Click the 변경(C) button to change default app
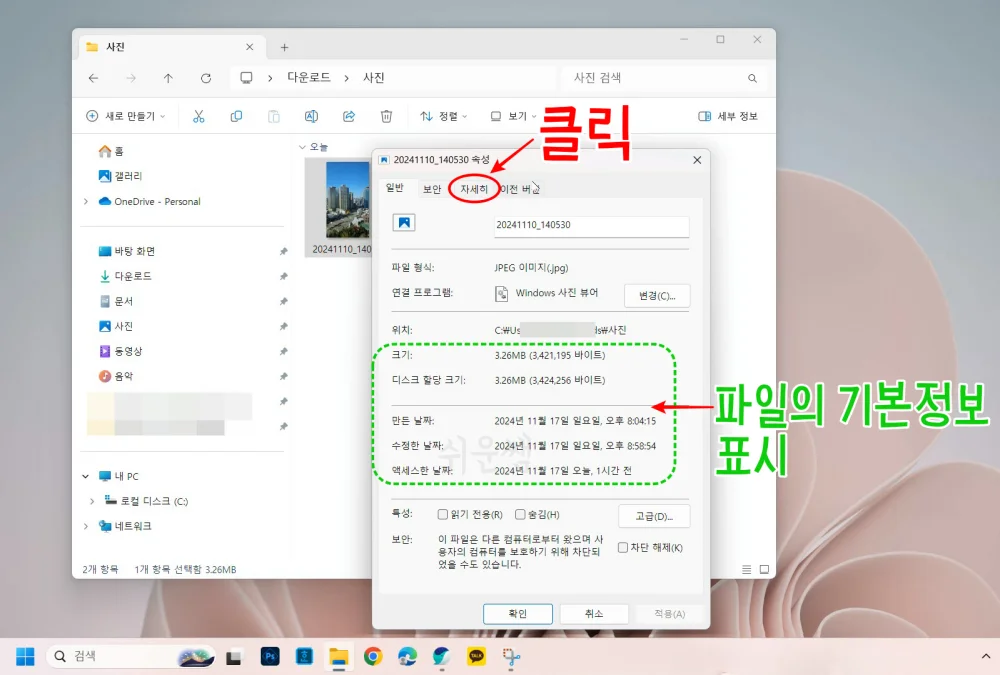Screen dimensions: 1000x675 tap(657, 295)
